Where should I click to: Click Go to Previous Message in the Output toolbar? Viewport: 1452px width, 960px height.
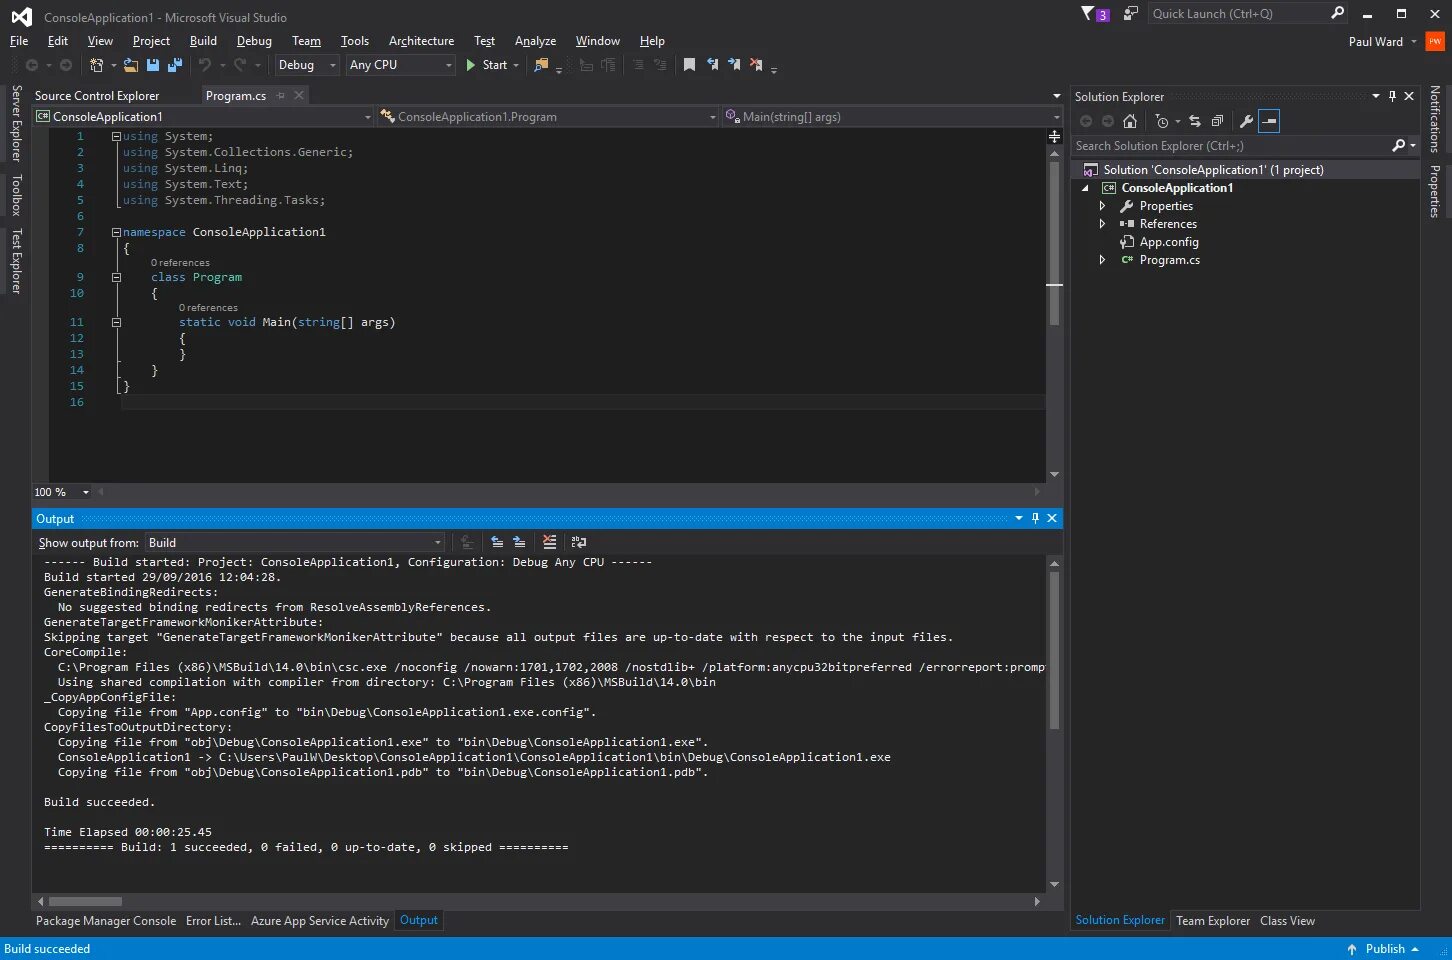tap(497, 542)
